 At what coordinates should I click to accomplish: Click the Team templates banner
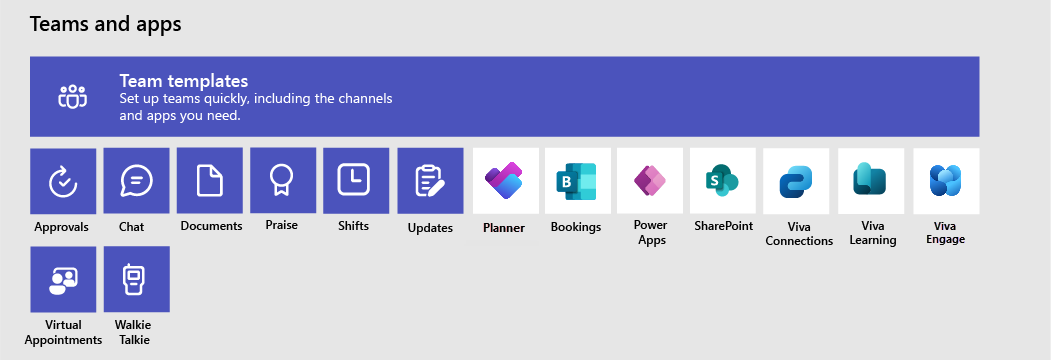pos(505,97)
